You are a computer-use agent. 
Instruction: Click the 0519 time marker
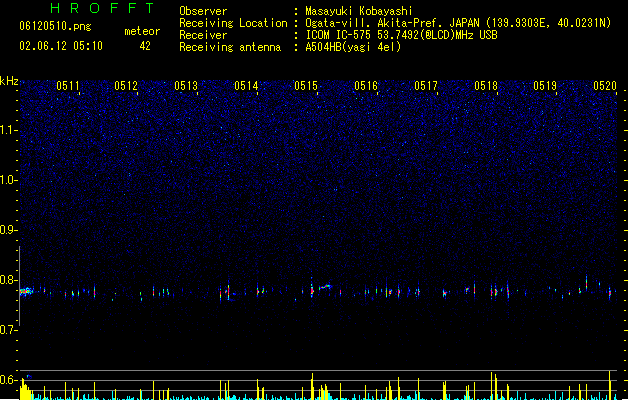(545, 86)
